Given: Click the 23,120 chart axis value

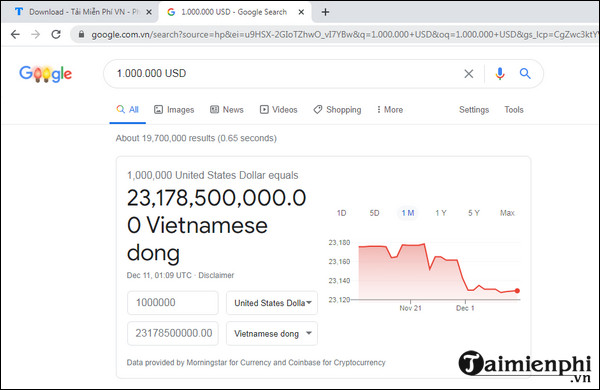Looking at the screenshot, I should [x=339, y=300].
